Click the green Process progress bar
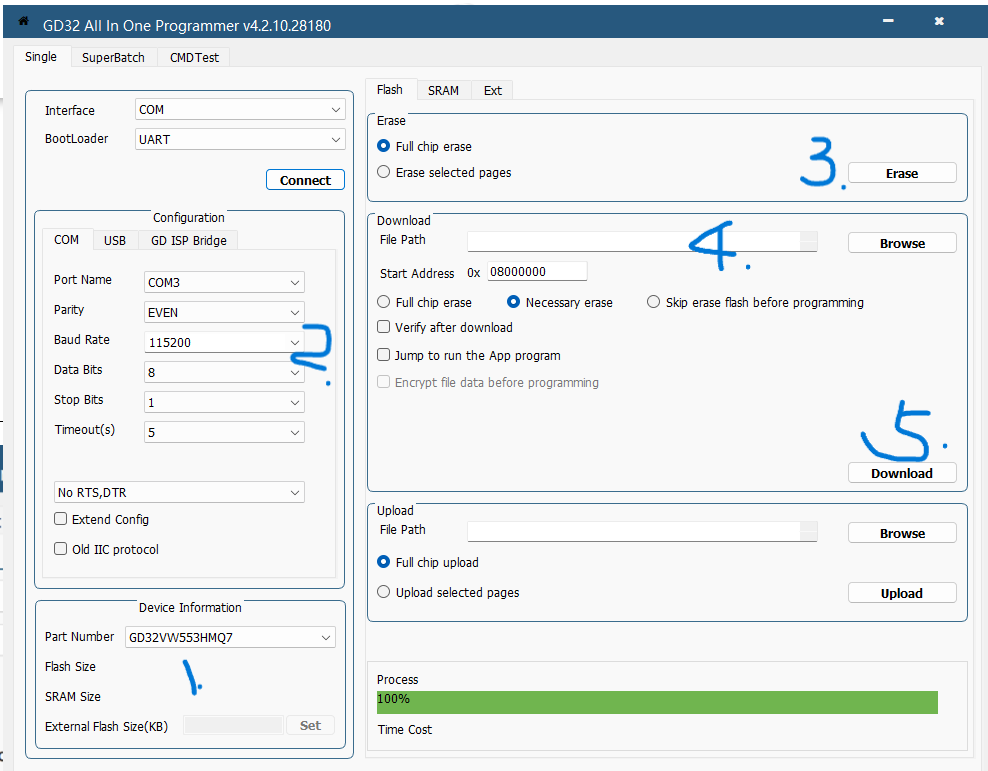 click(657, 701)
